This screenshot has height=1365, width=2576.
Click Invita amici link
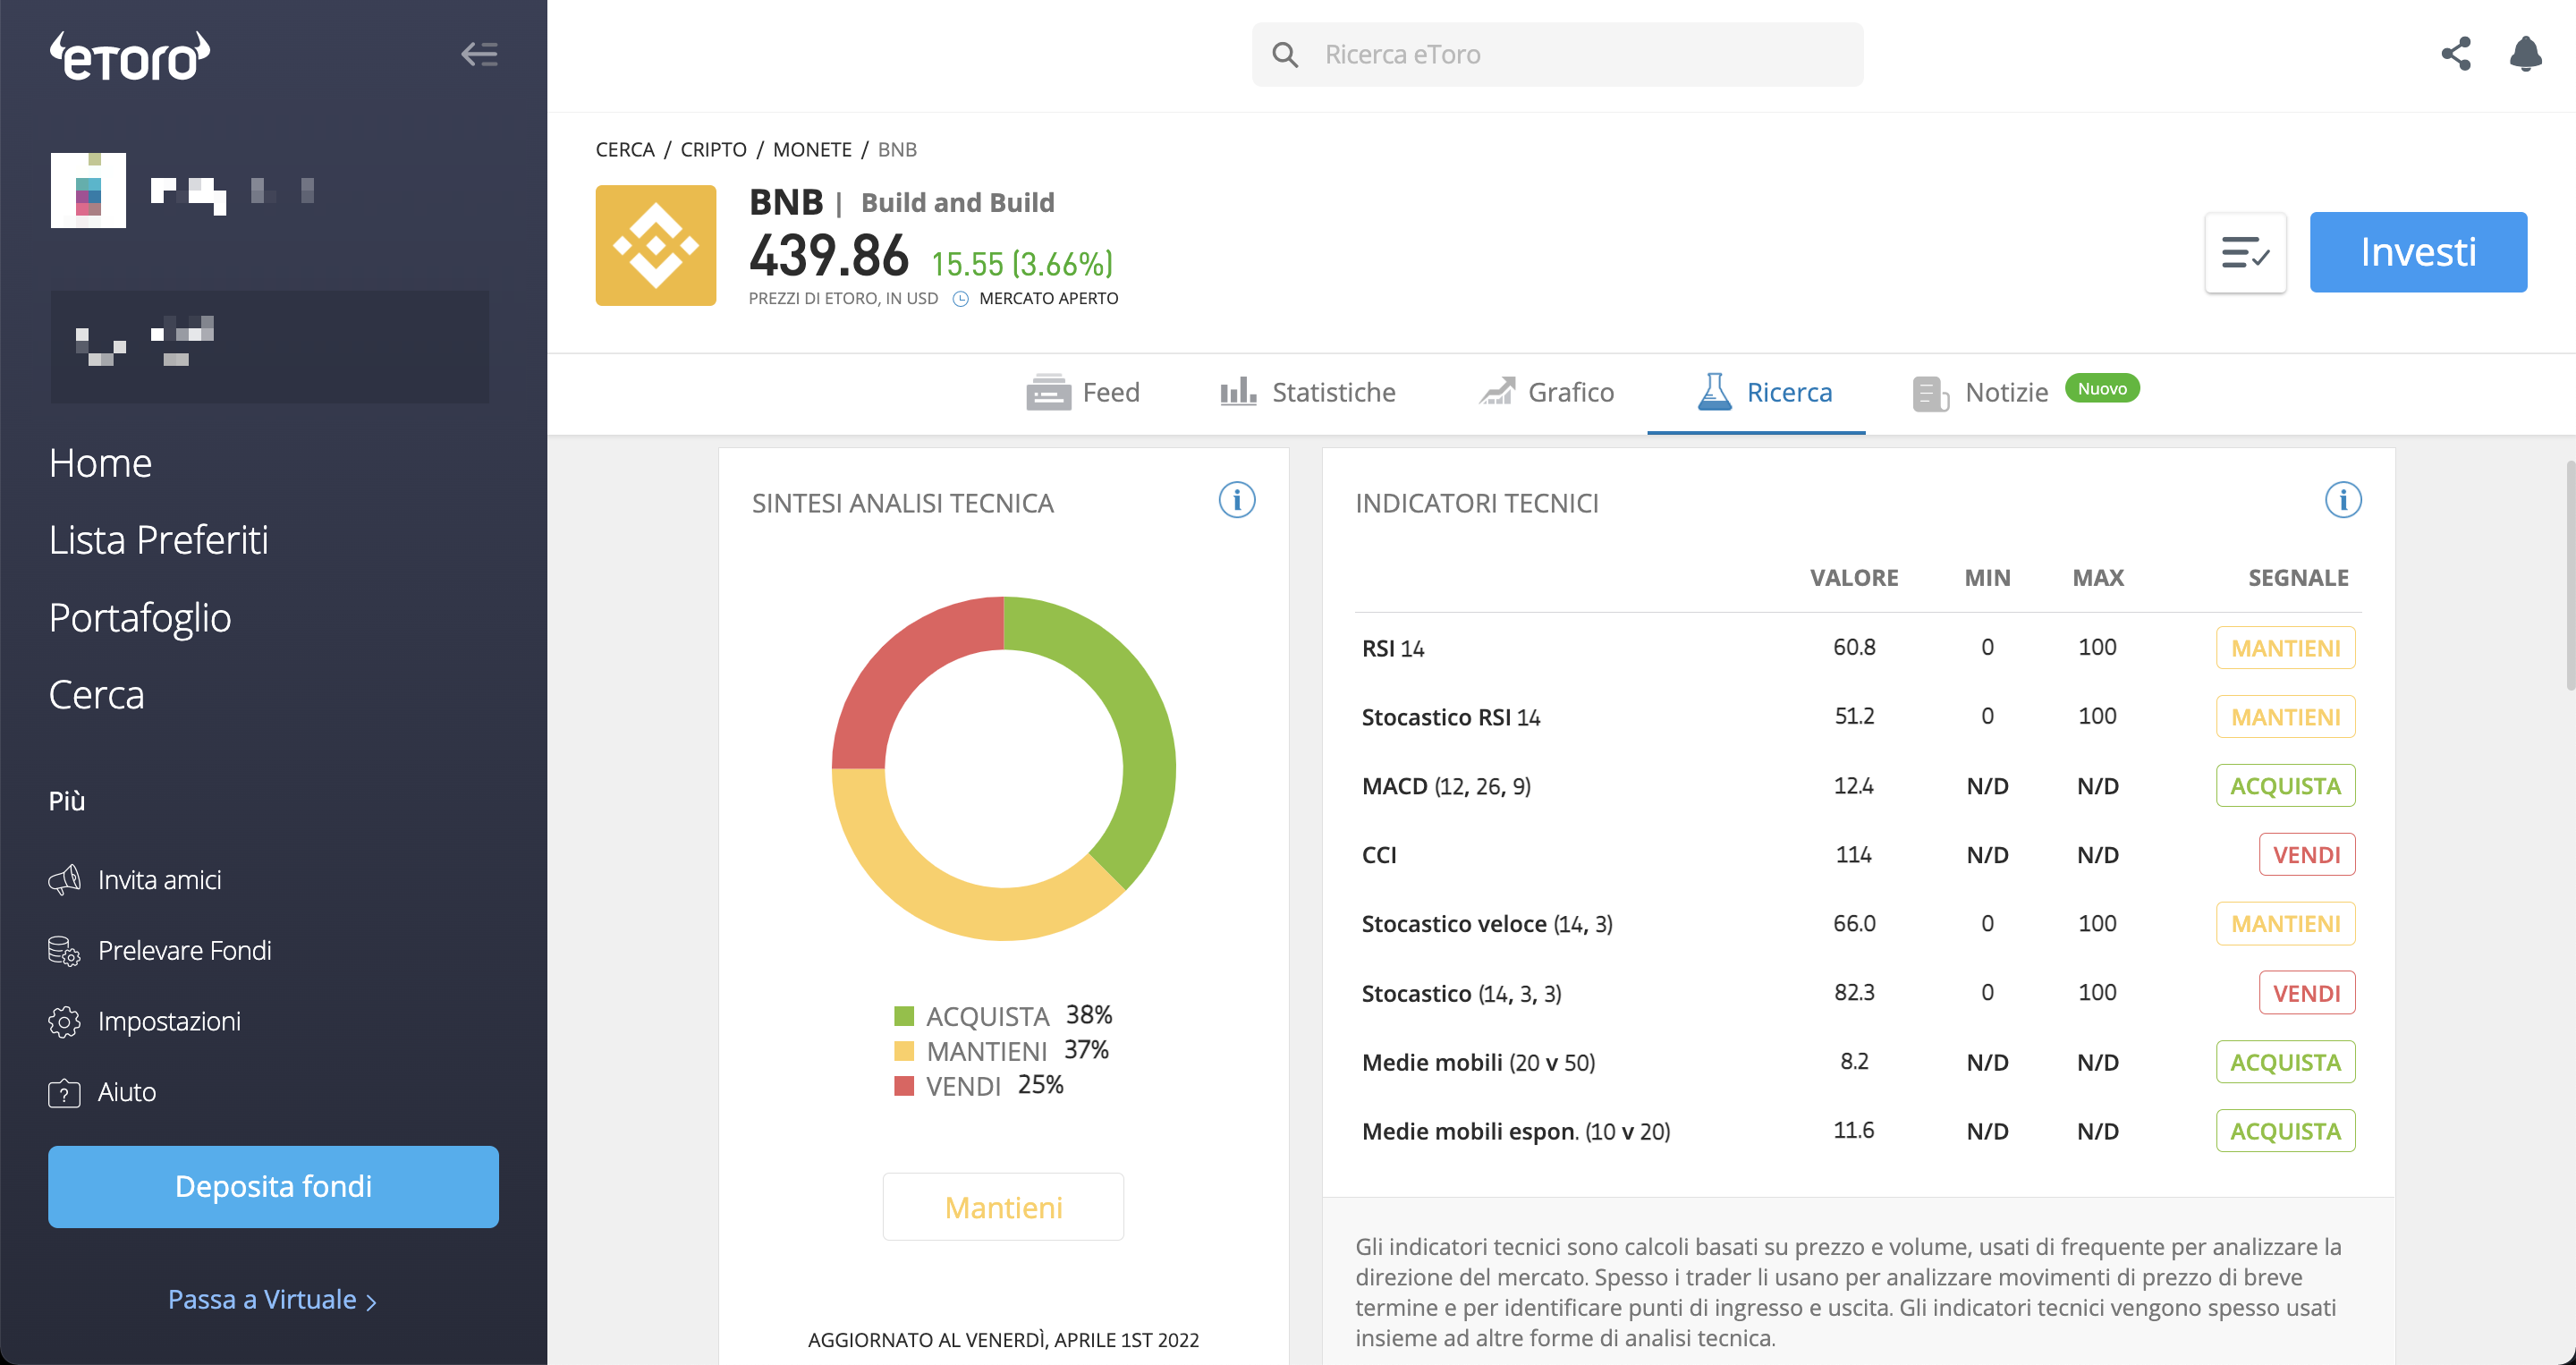click(x=159, y=880)
